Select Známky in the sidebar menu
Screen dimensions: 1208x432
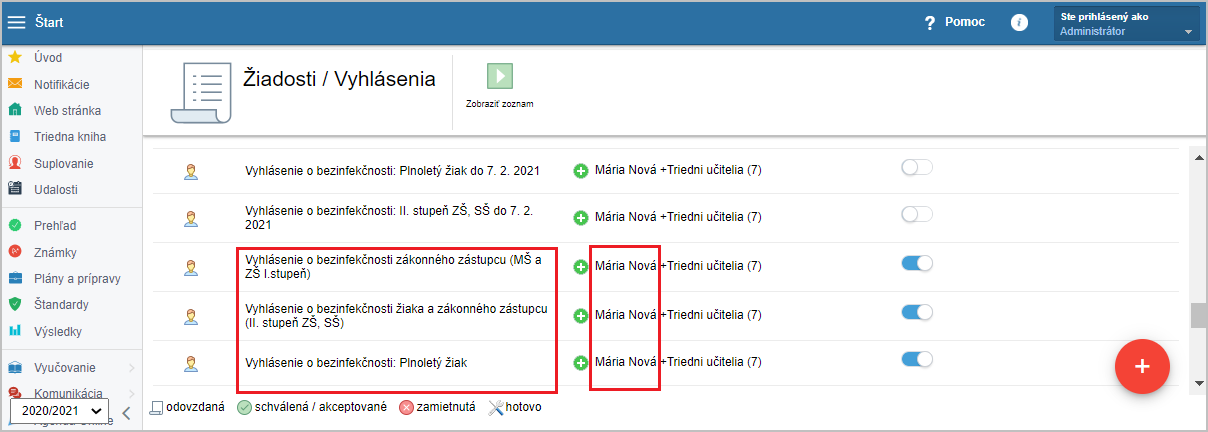tap(55, 253)
